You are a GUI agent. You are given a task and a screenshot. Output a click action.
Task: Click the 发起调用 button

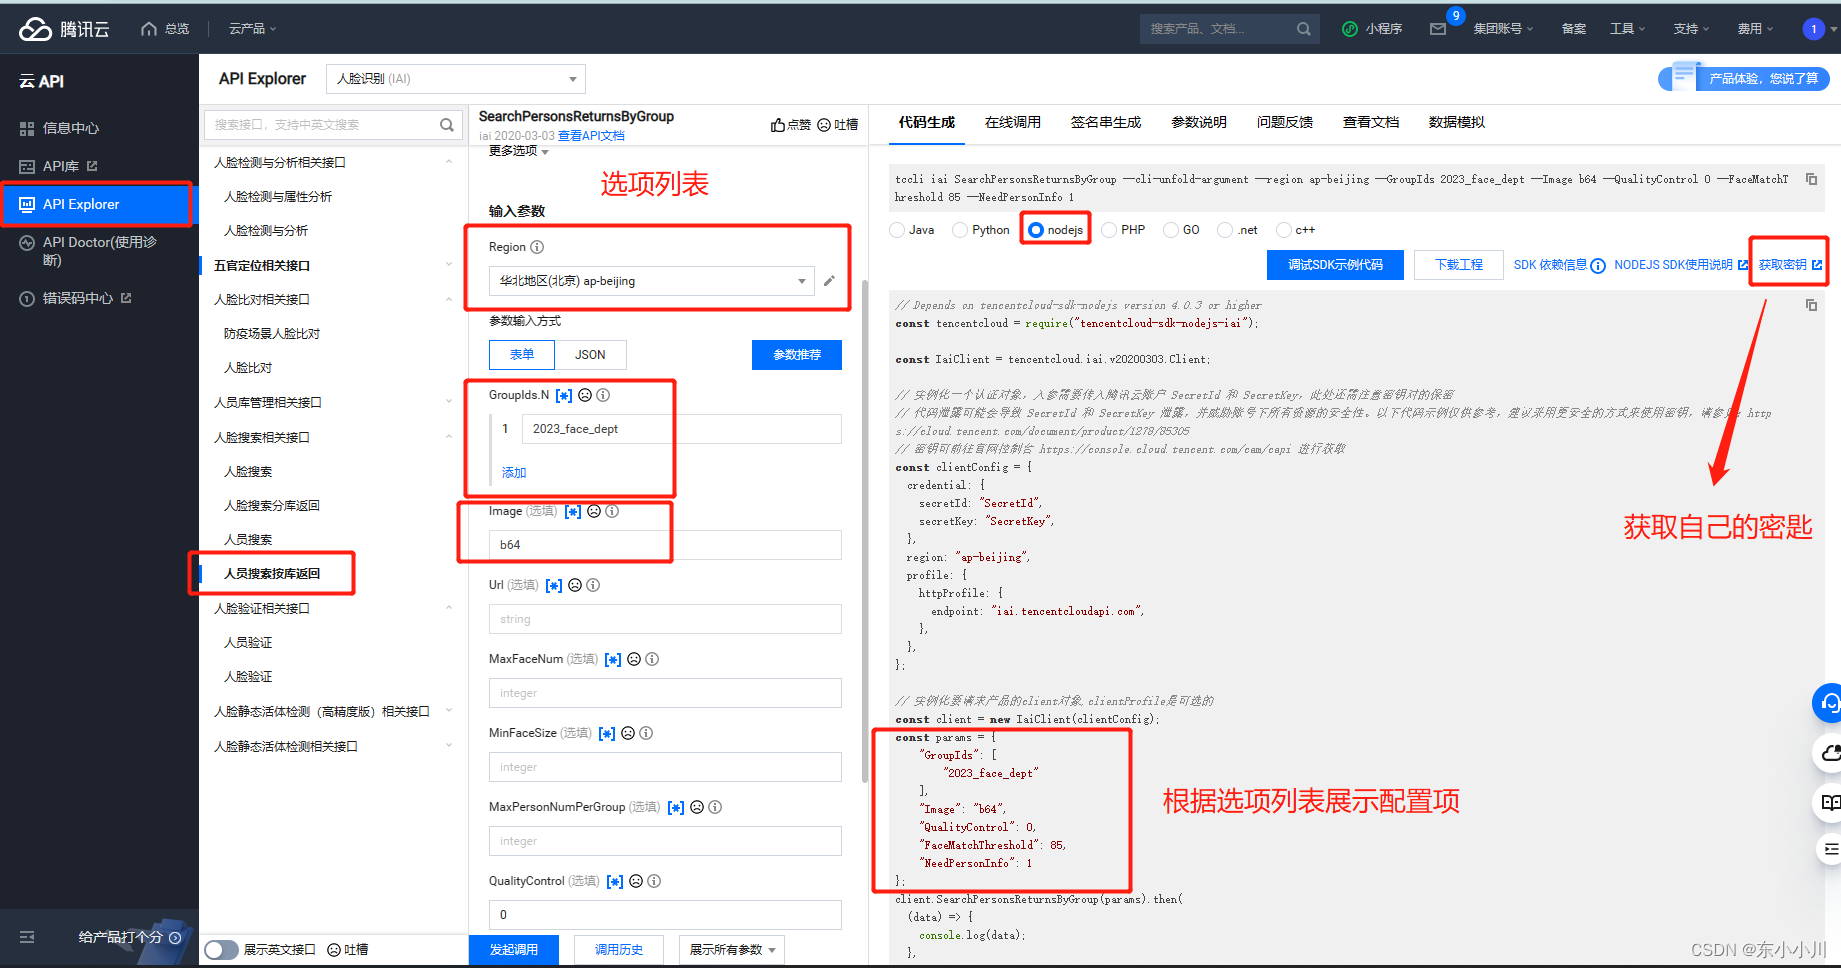(514, 950)
